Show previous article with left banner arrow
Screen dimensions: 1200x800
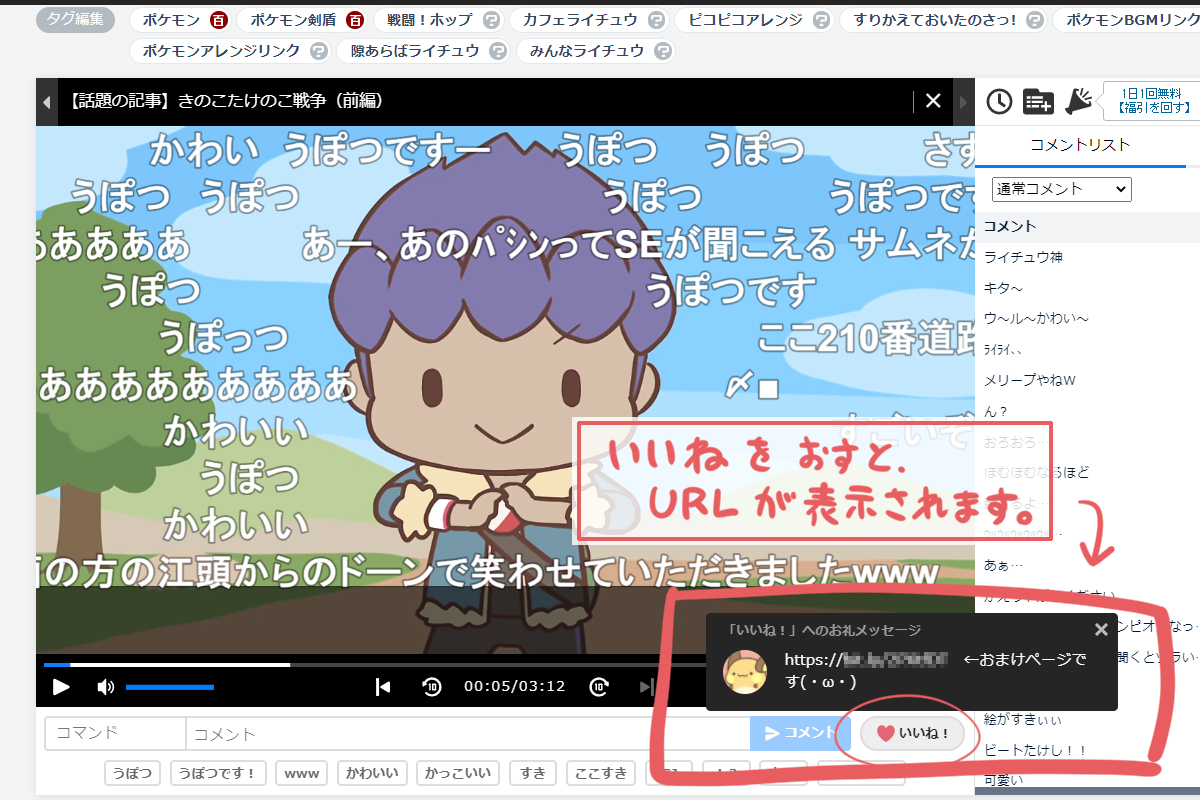point(46,101)
